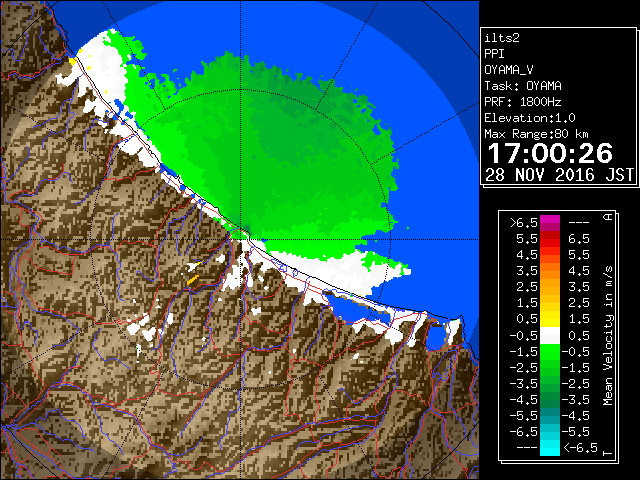Click the 'Elevation:1.0' line

tap(530, 118)
